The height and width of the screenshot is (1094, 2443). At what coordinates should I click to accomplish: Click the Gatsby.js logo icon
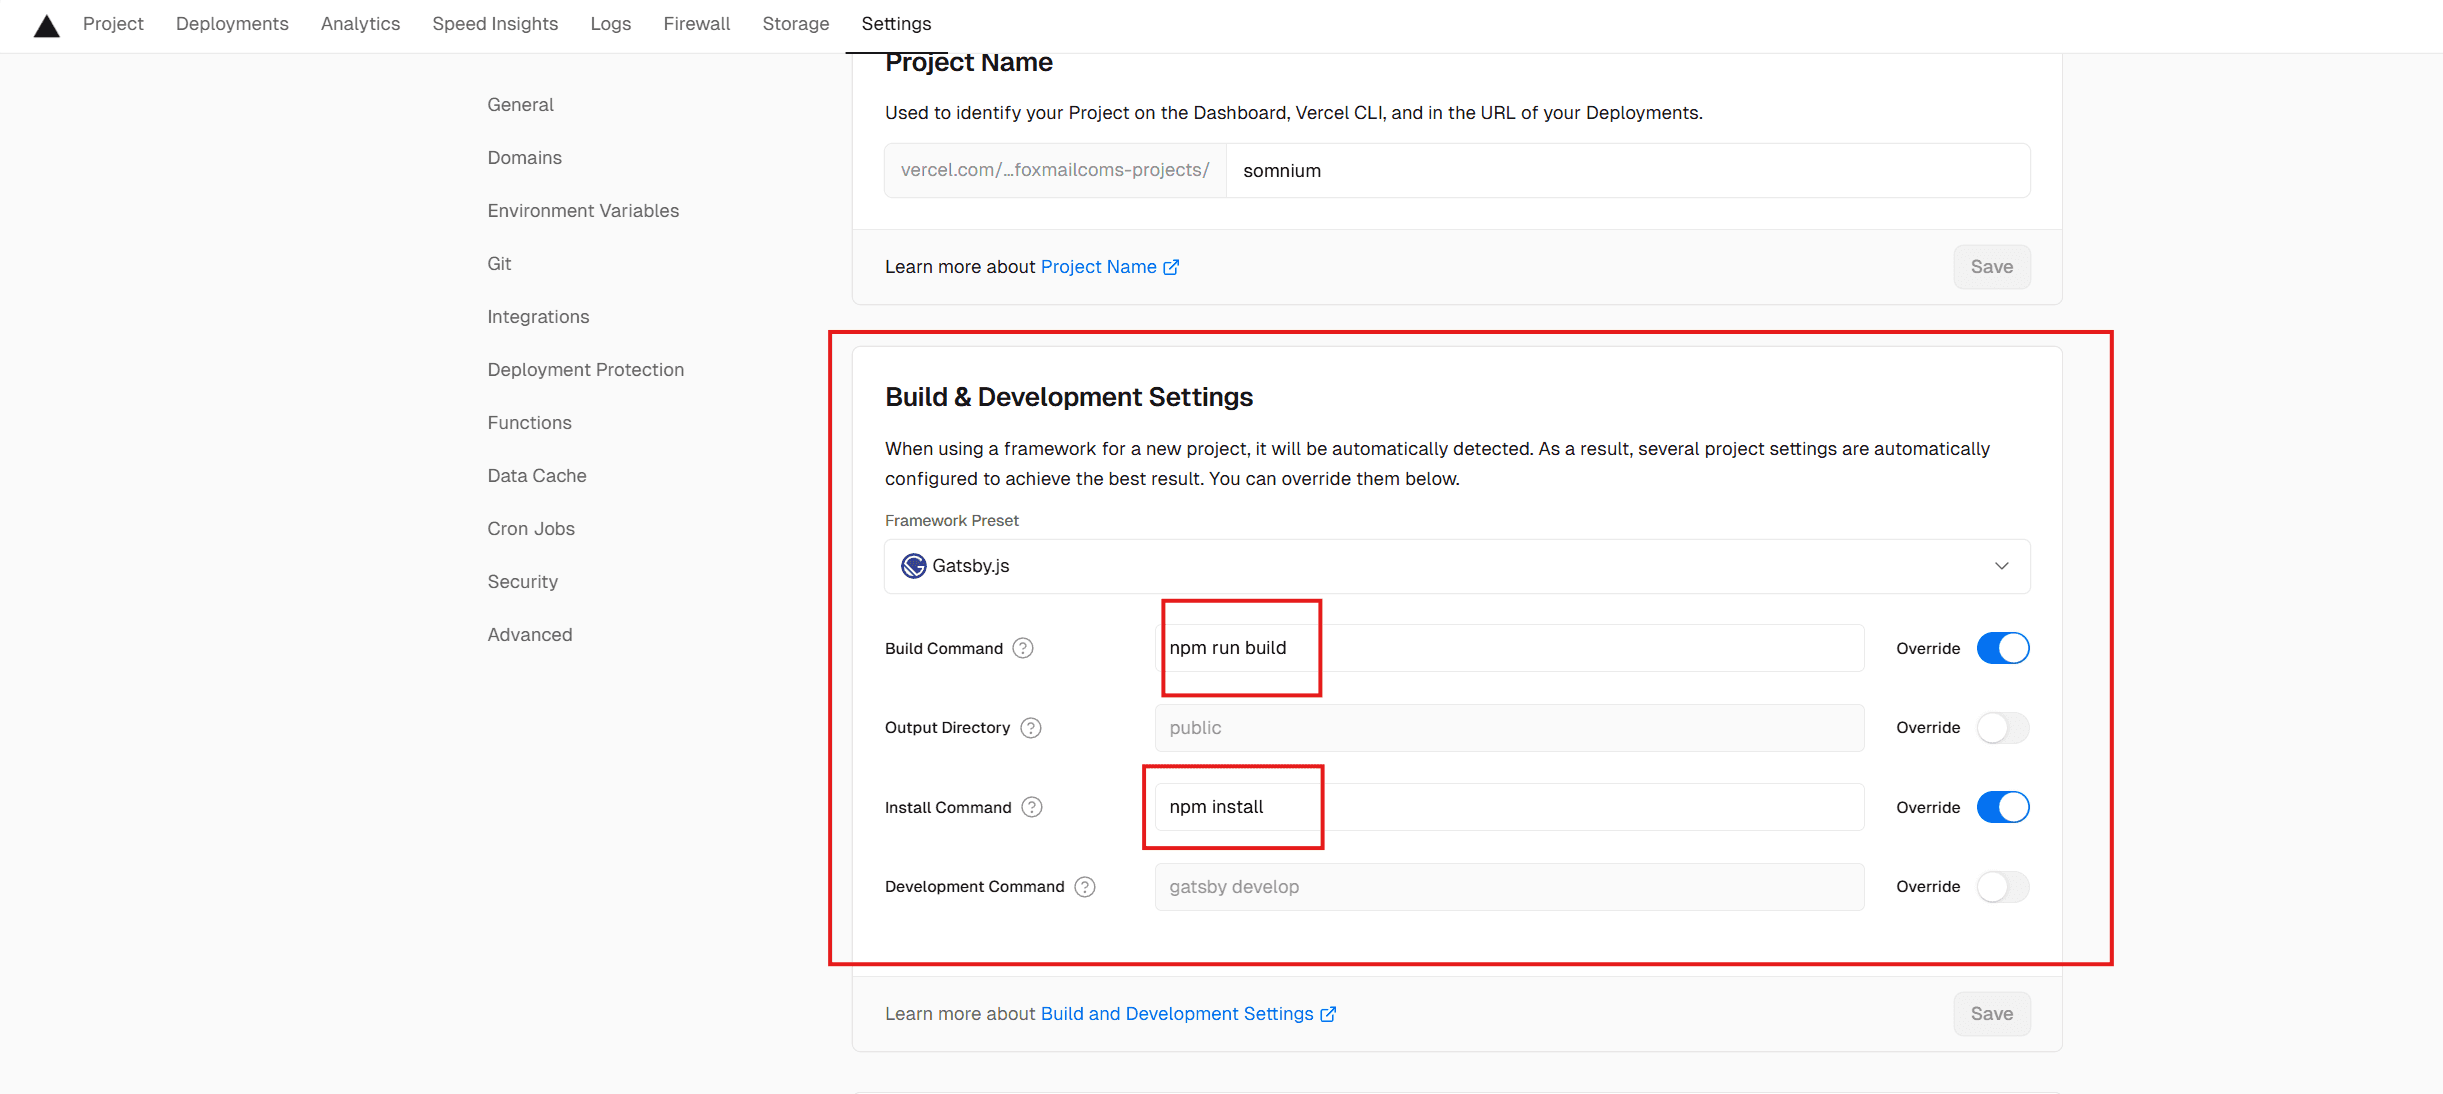[913, 566]
